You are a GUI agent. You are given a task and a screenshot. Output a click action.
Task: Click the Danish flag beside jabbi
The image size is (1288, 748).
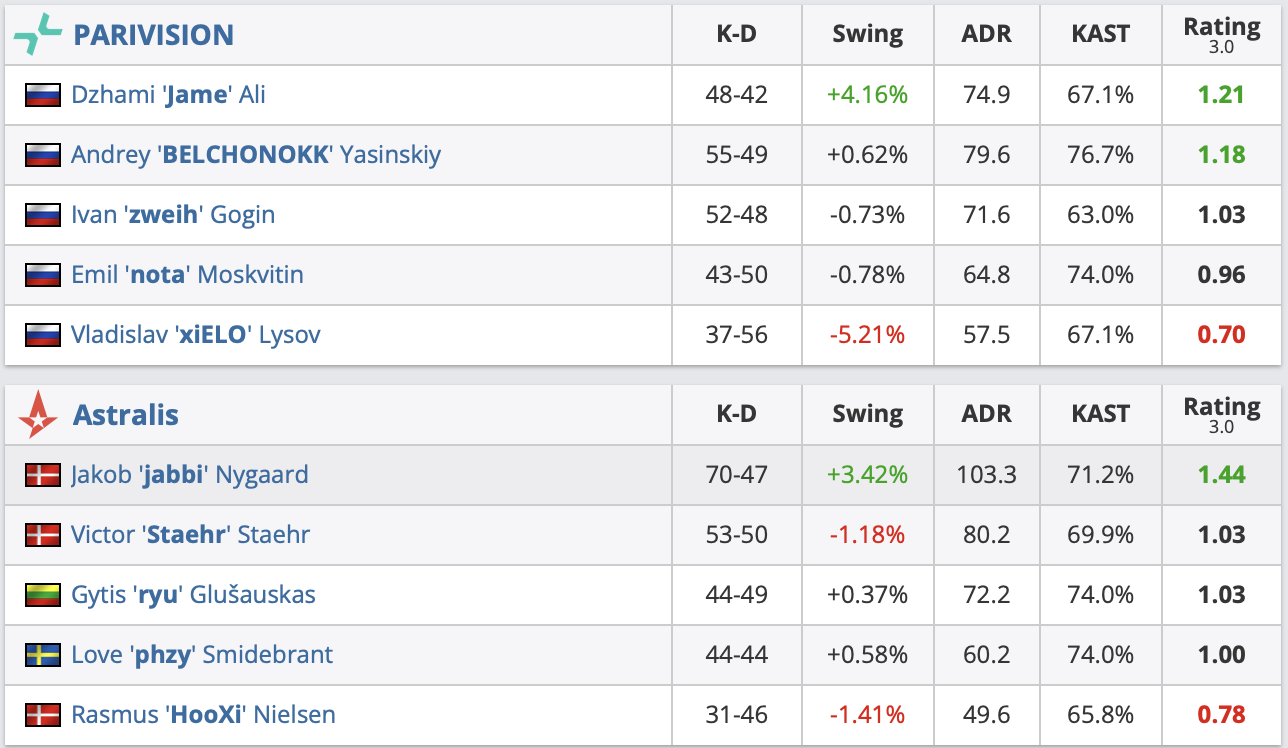(x=43, y=475)
